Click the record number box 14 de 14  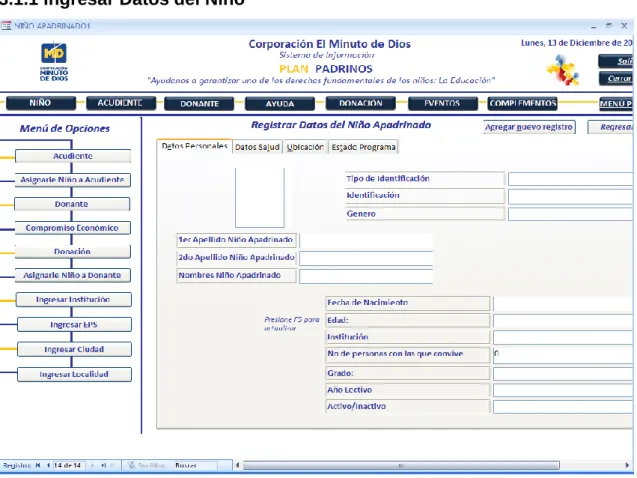click(69, 465)
